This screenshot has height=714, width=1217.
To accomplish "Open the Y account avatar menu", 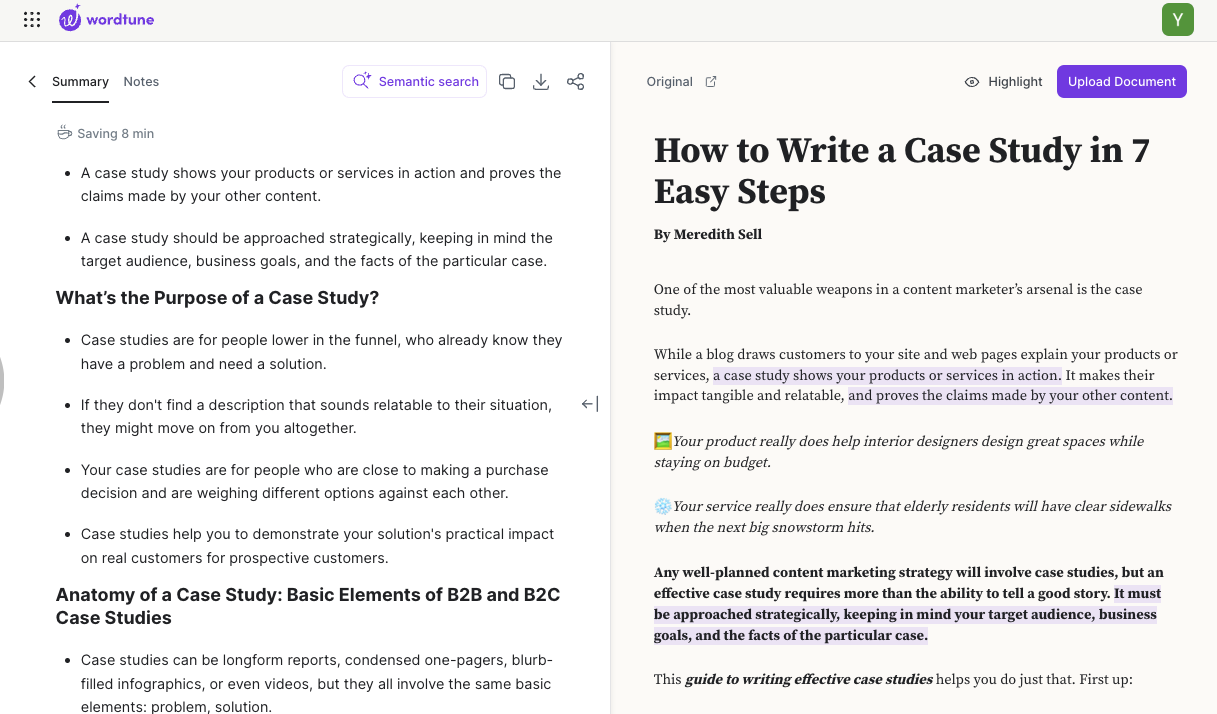I will (1177, 19).
